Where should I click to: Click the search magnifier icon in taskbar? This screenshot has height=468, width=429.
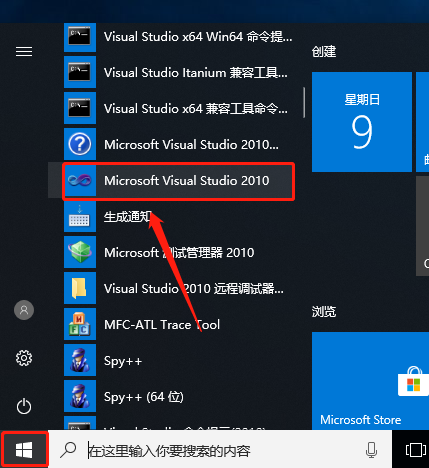coord(68,450)
